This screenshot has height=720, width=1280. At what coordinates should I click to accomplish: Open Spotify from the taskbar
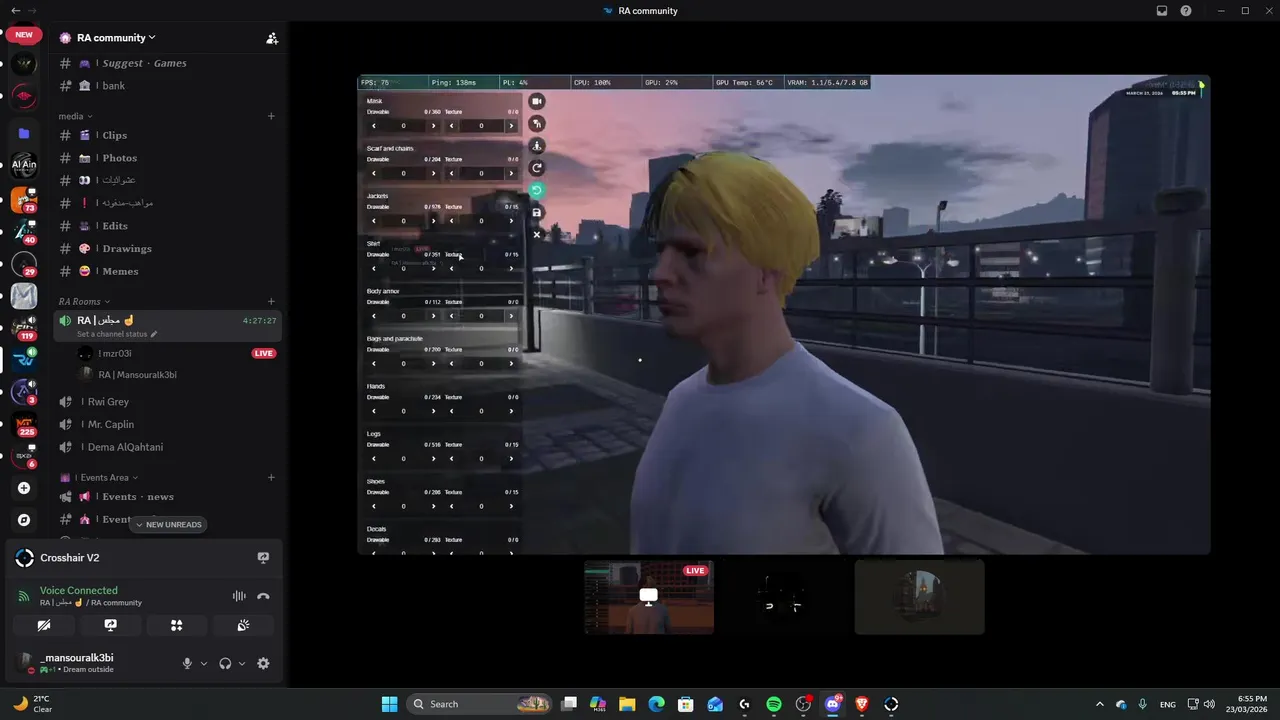coord(774,704)
